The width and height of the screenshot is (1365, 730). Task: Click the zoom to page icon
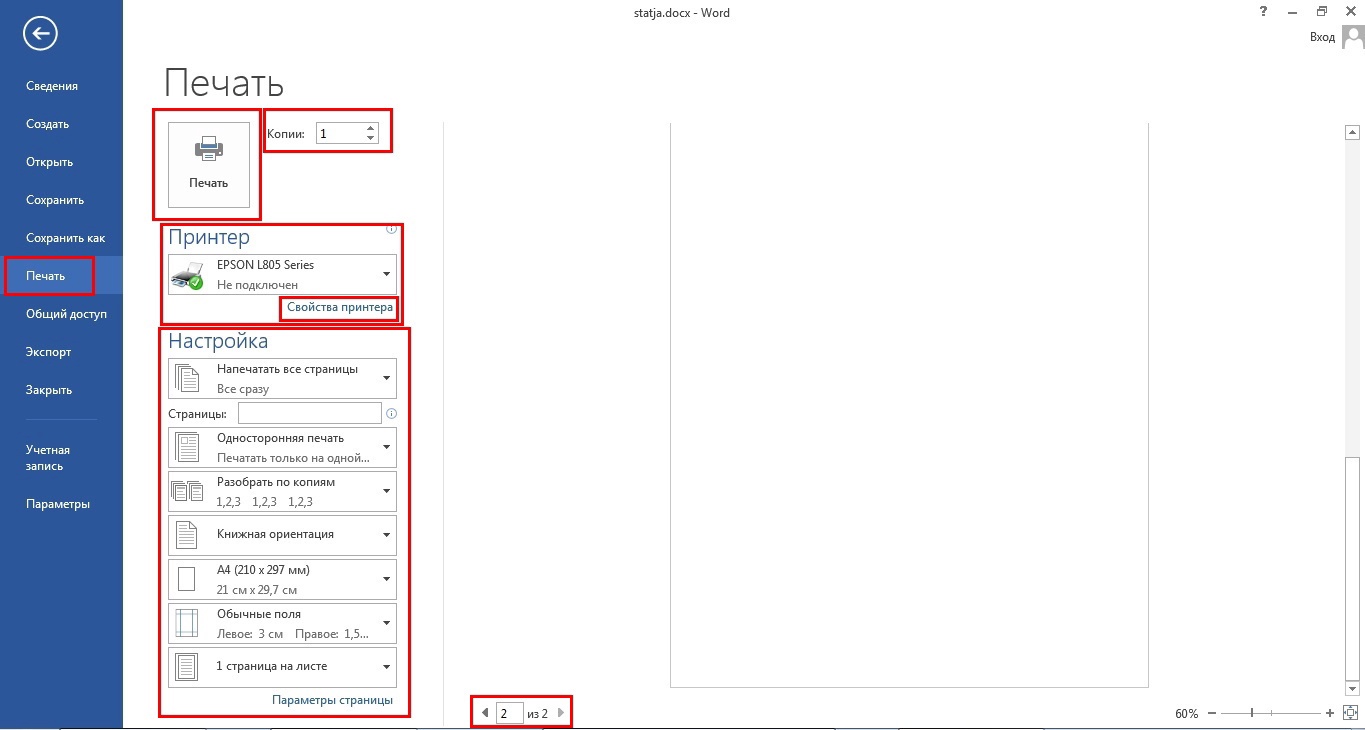pyautogui.click(x=1349, y=713)
